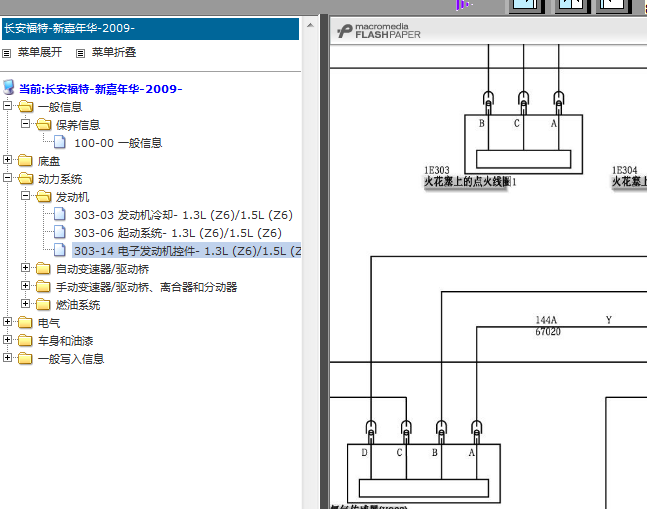Screen dimensions: 647x509
Task: Select the 电气 folder label
Action: click(x=49, y=323)
